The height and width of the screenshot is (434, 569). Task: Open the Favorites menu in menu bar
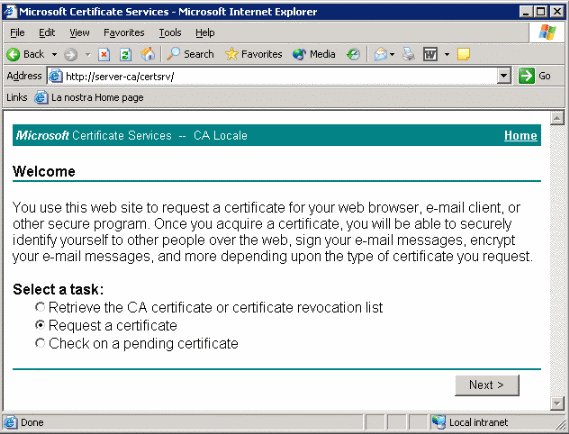pyautogui.click(x=124, y=33)
